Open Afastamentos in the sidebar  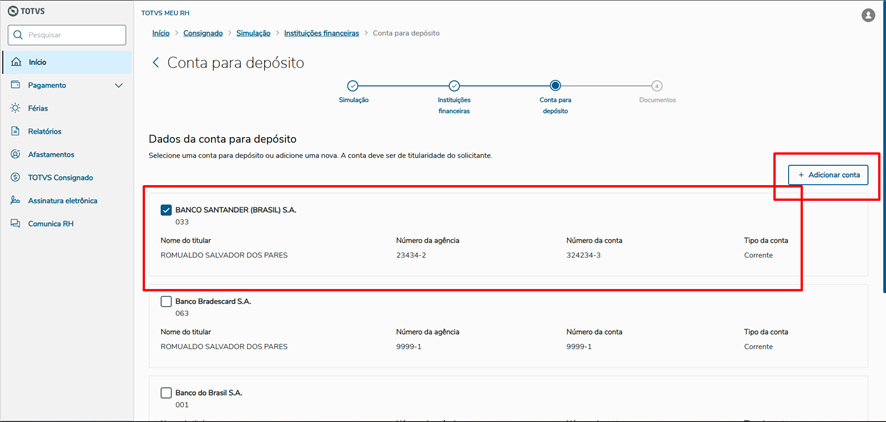coord(67,154)
